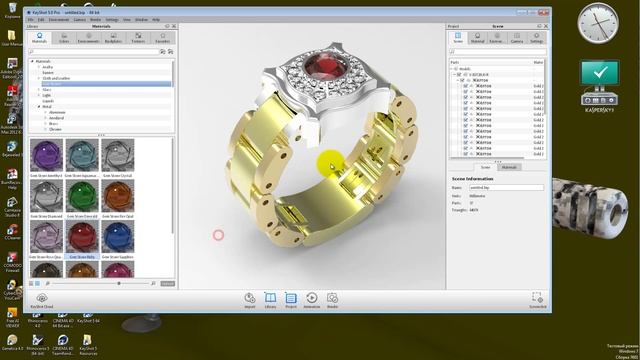Image resolution: width=640 pixels, height=360 pixels.
Task: Select Gem Stones category in material tree
Action: tap(106, 84)
